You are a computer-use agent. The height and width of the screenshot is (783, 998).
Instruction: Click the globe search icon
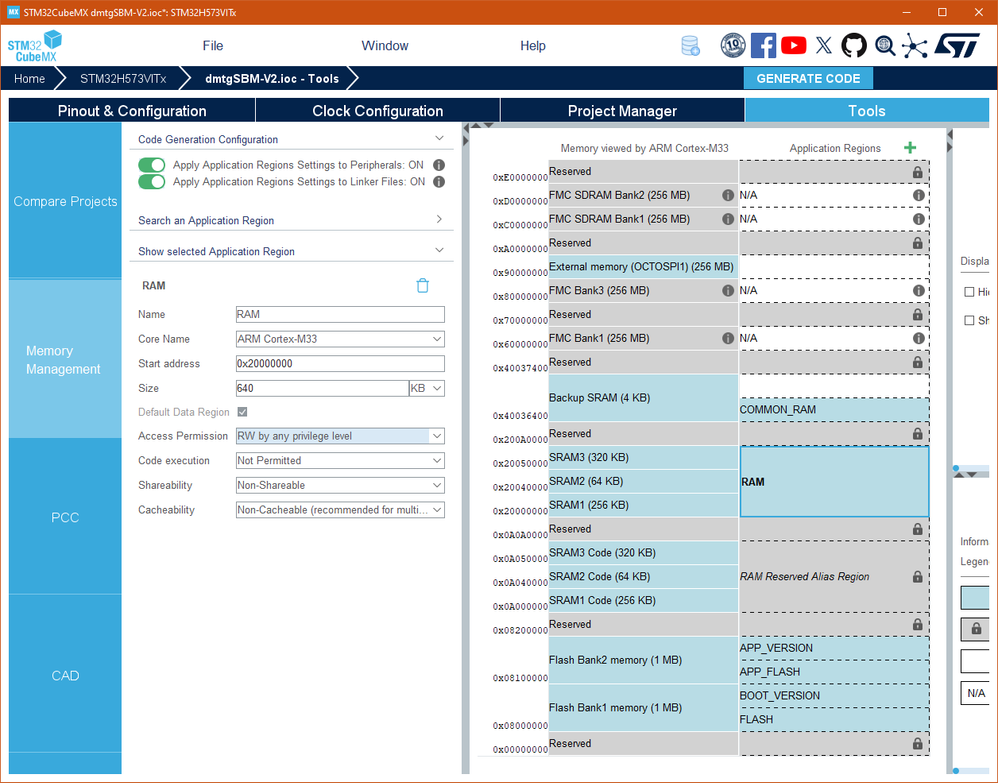885,46
